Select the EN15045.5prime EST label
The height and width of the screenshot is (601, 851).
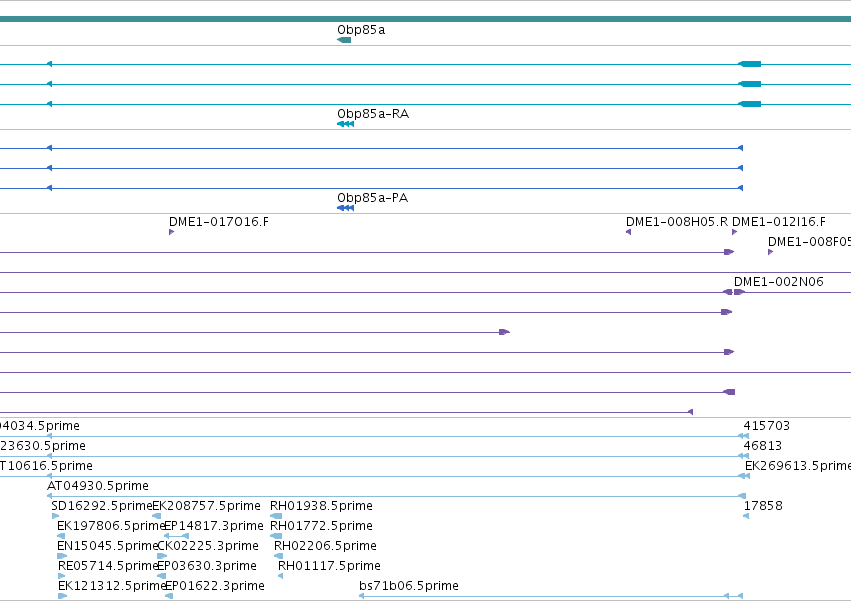coord(107,546)
